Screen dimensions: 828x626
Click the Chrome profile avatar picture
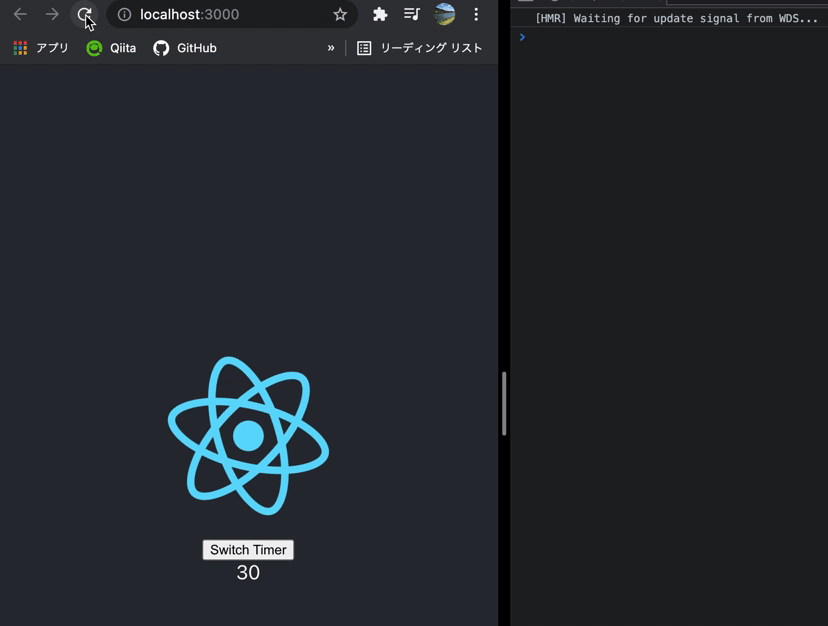443,14
